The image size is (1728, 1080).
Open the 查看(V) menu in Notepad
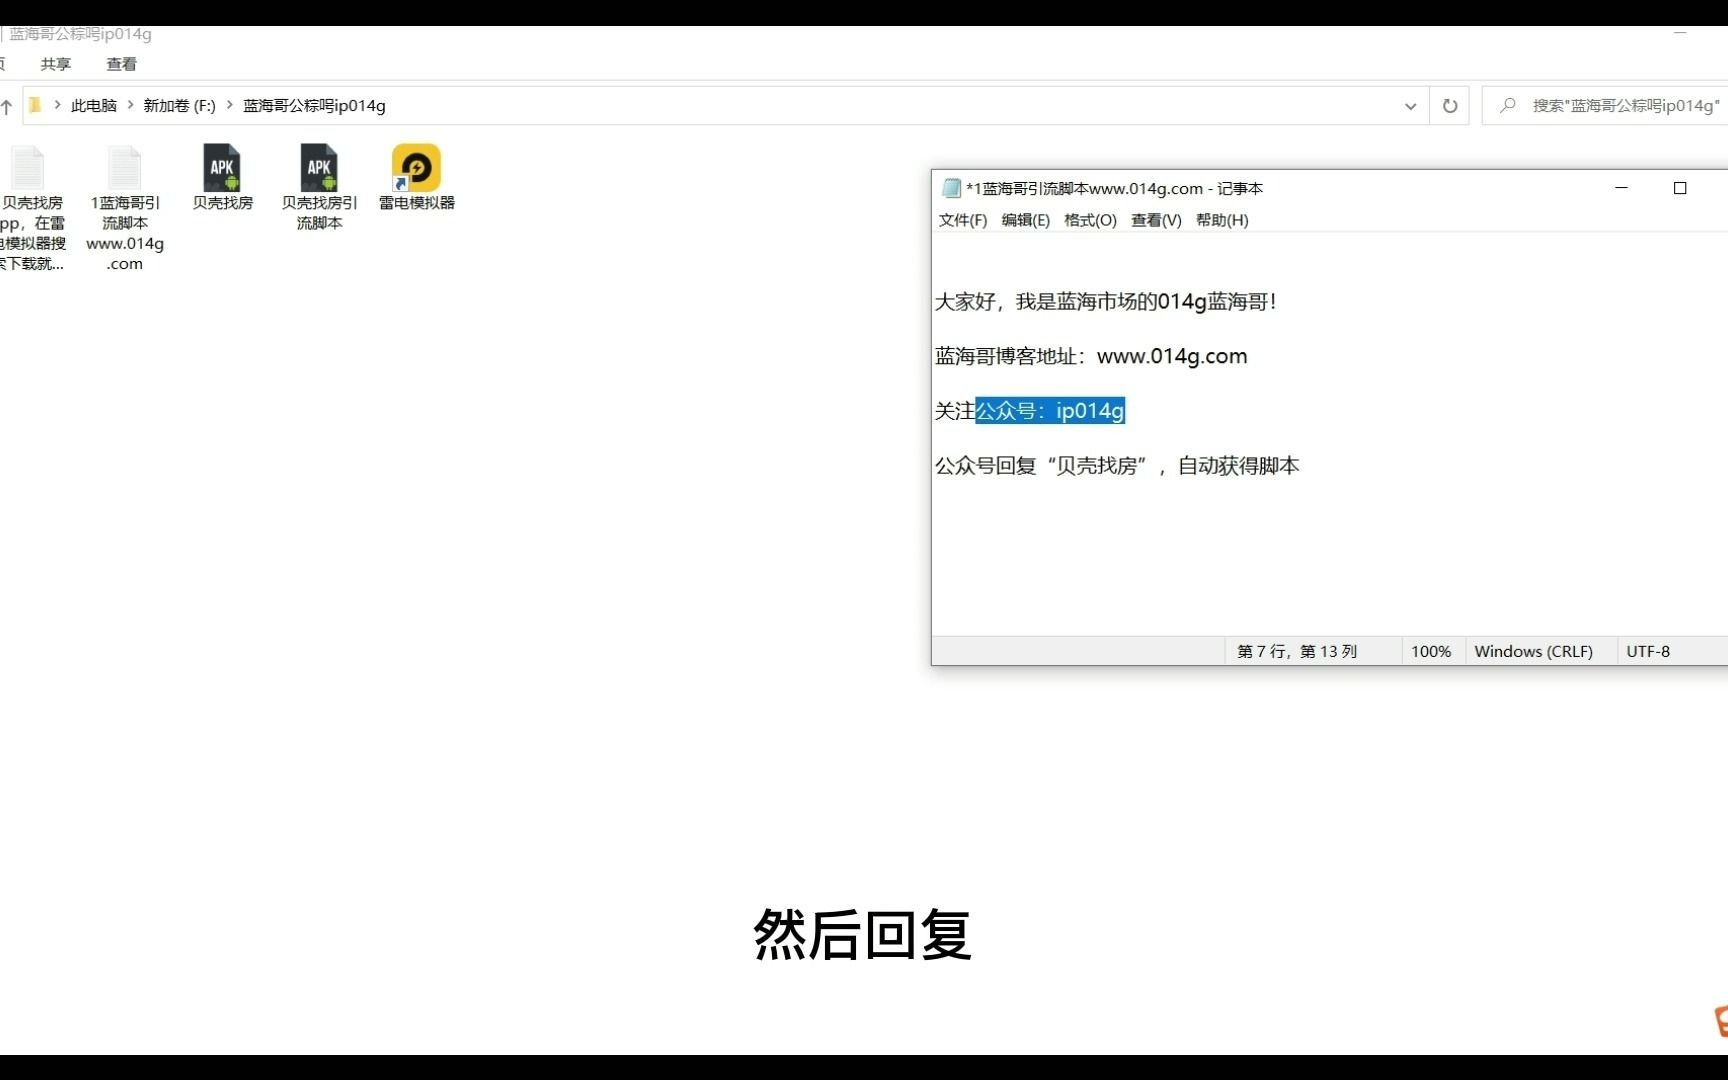coord(1156,220)
